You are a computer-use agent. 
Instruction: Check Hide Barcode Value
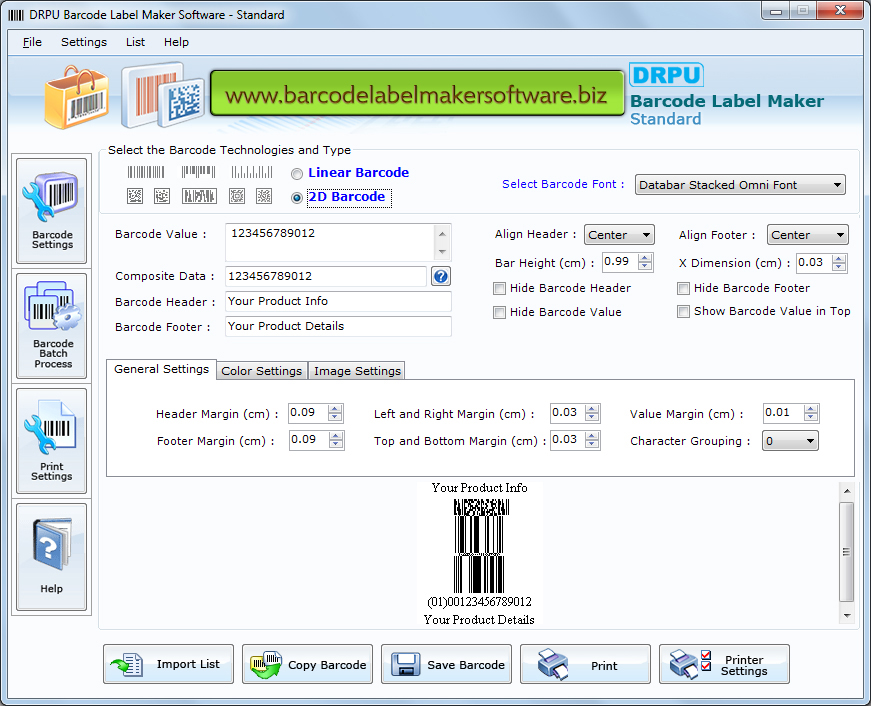[x=499, y=312]
